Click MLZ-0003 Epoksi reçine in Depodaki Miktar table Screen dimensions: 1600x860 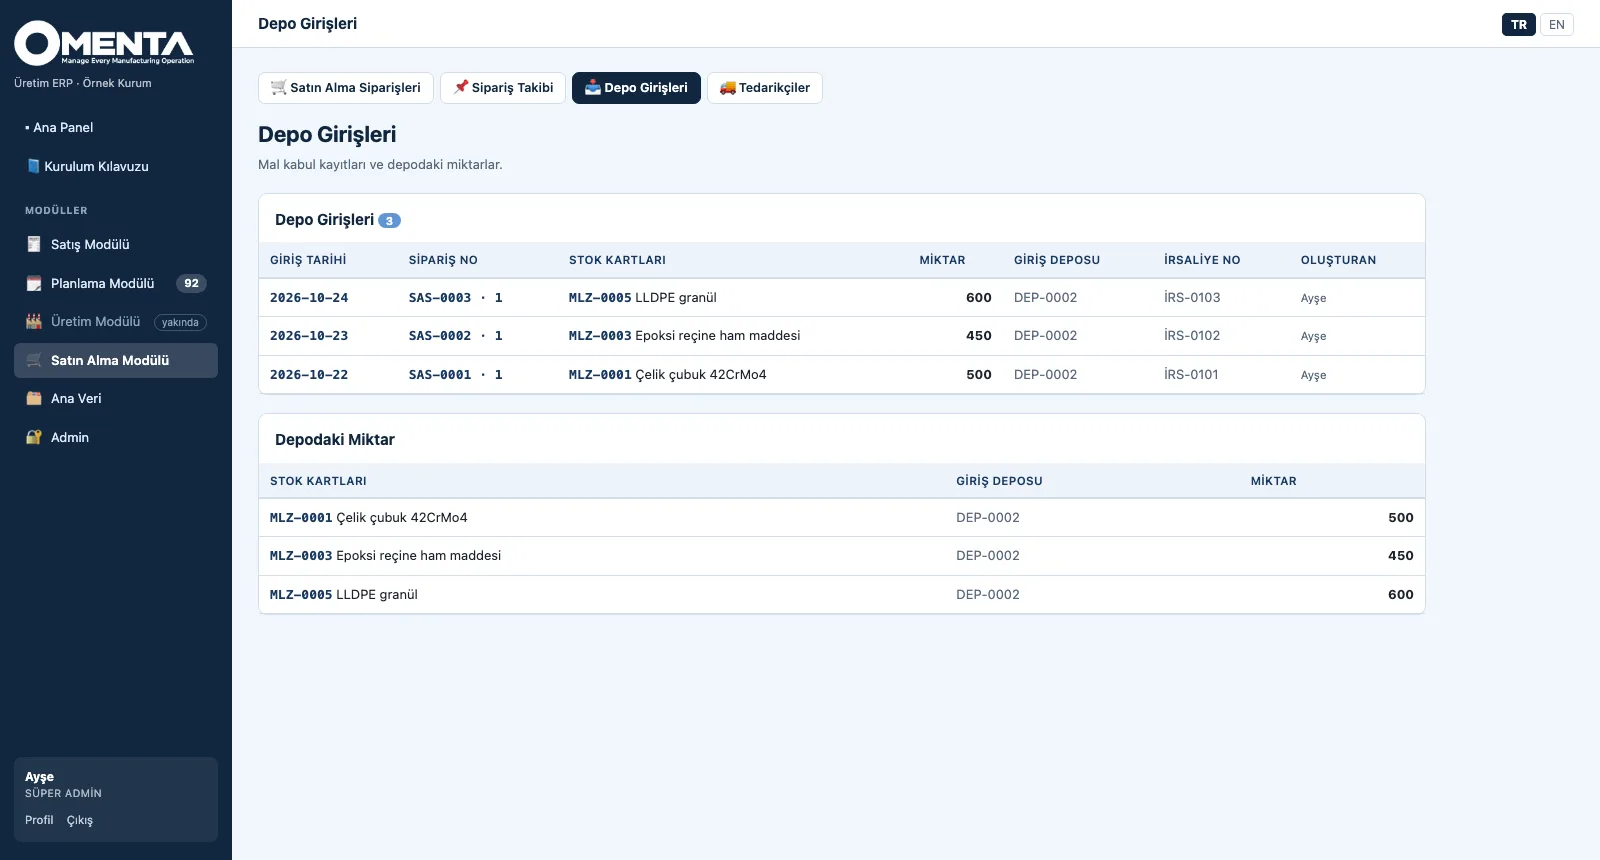386,556
